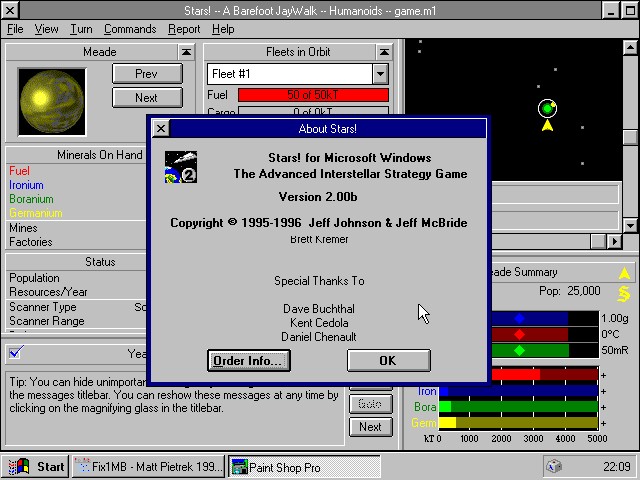Click the yellow arrow icon in Meade Summary
Viewport: 640px width, 480px height.
pos(624,273)
